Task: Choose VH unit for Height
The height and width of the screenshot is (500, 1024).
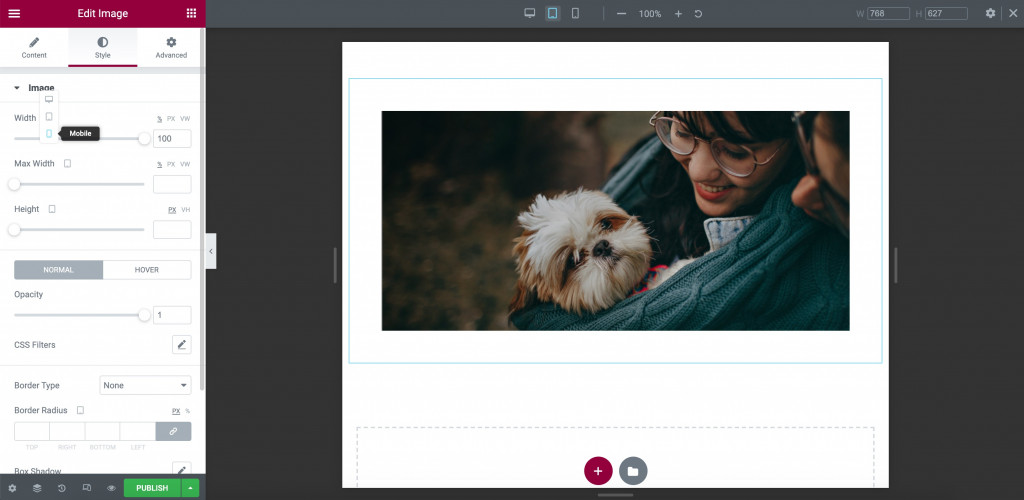Action: 185,210
